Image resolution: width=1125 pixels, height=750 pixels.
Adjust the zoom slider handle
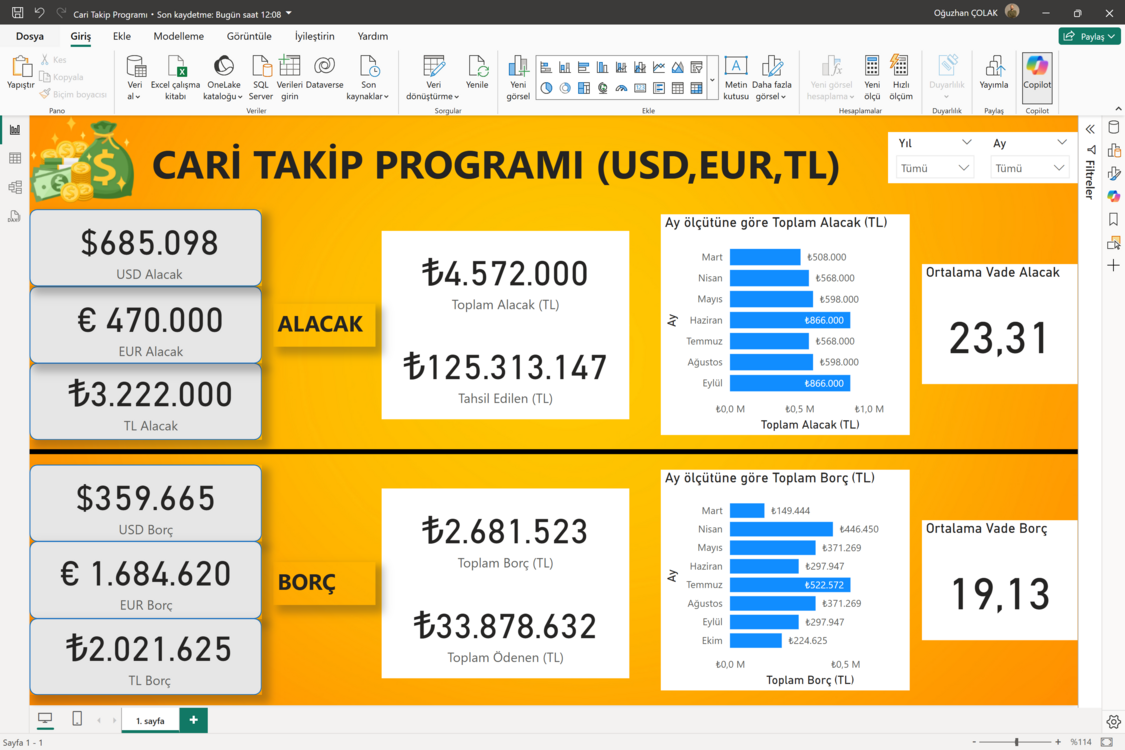point(1017,742)
